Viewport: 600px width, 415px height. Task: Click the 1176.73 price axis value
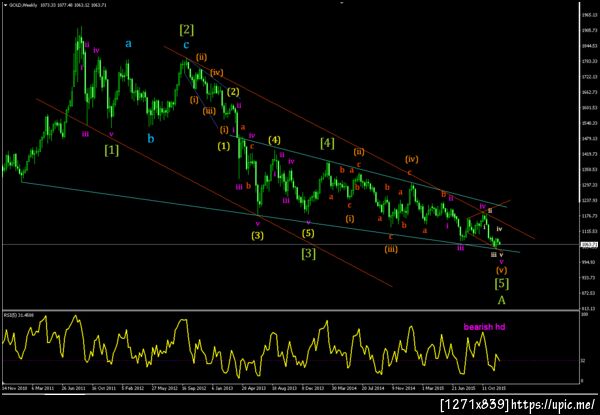coord(588,216)
